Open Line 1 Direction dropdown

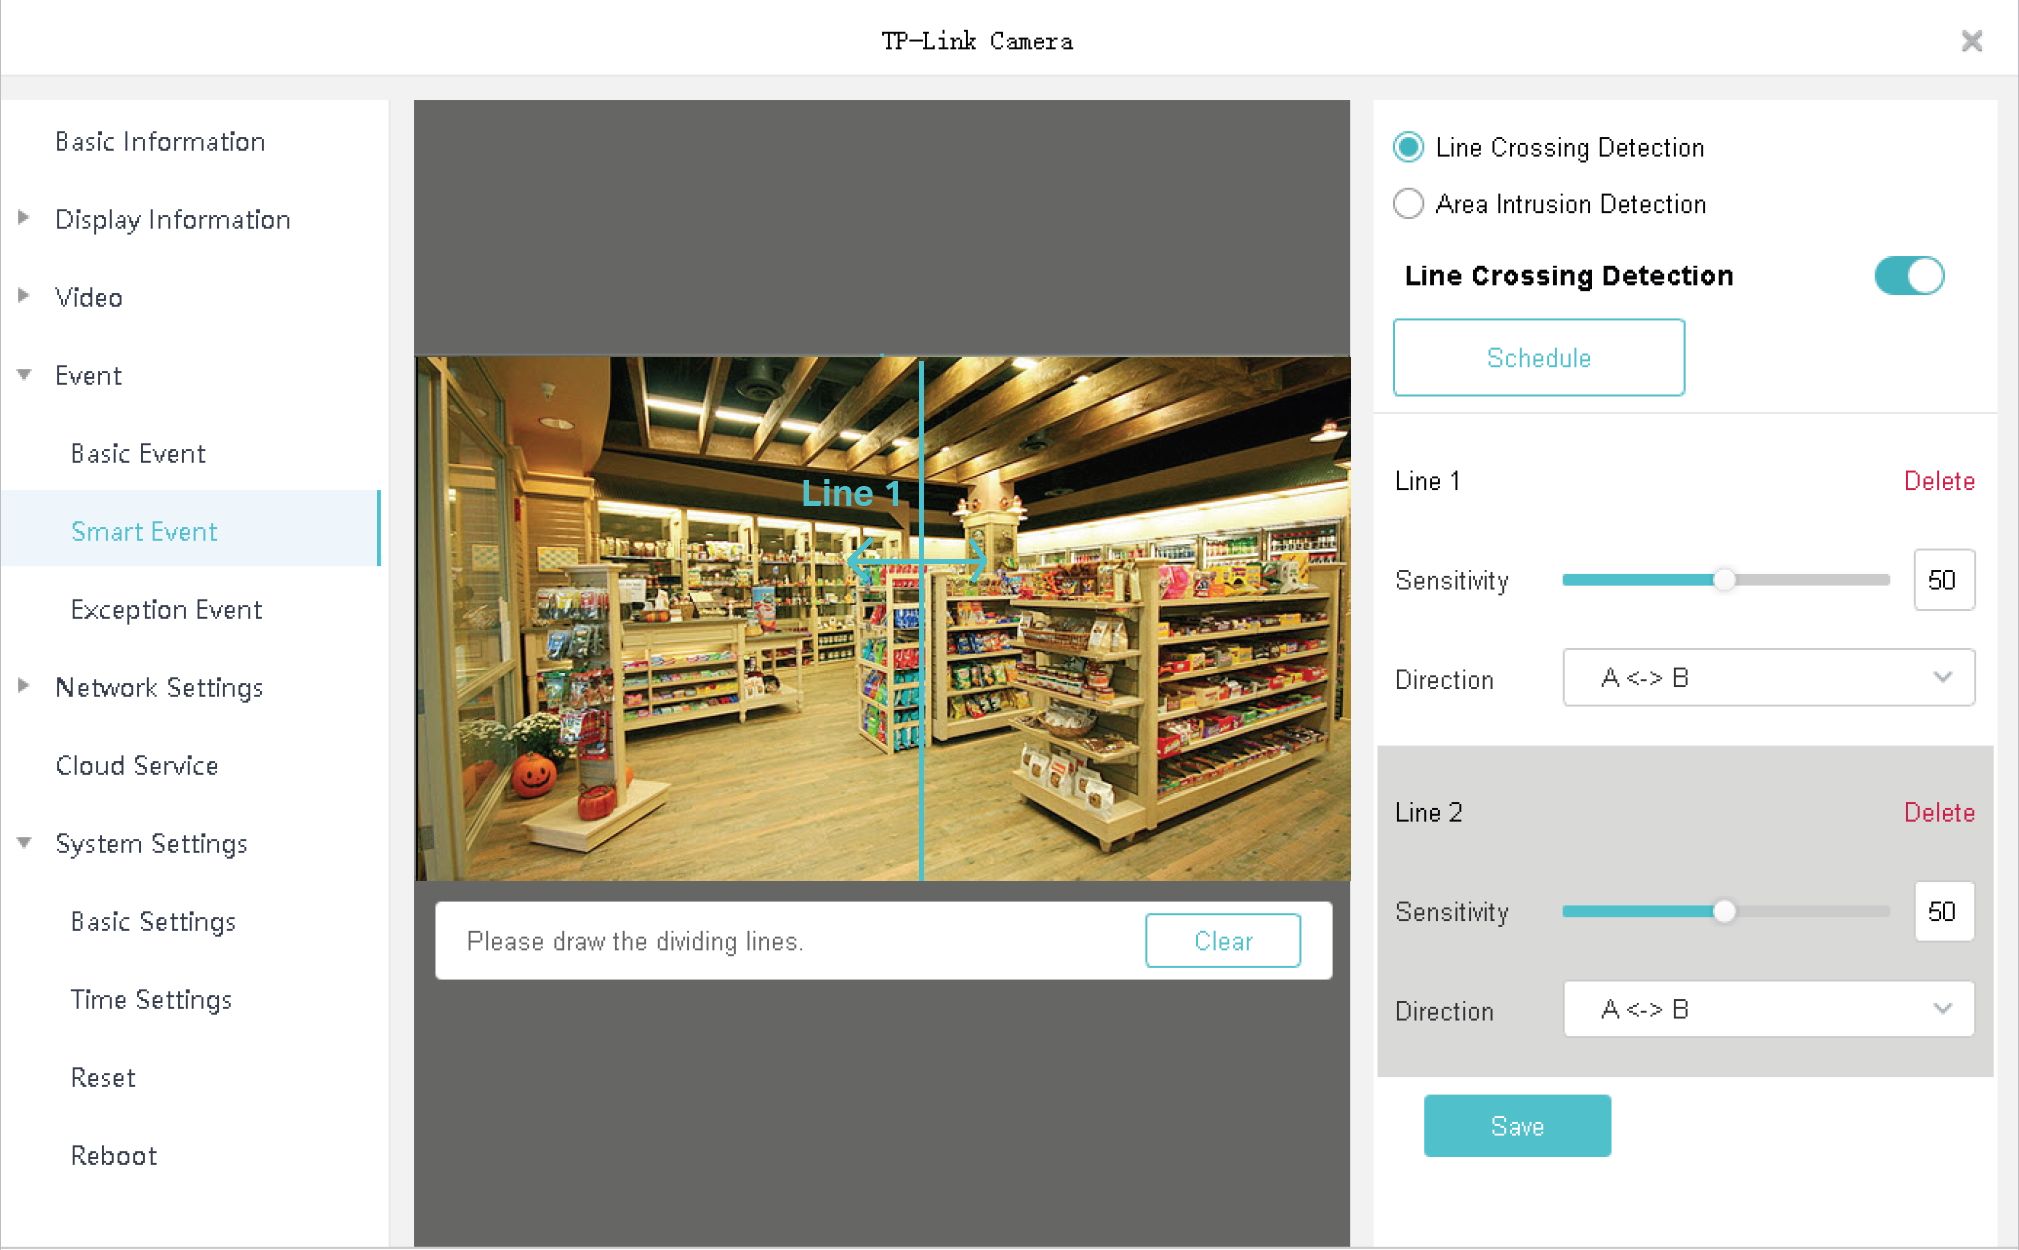coord(1767,678)
